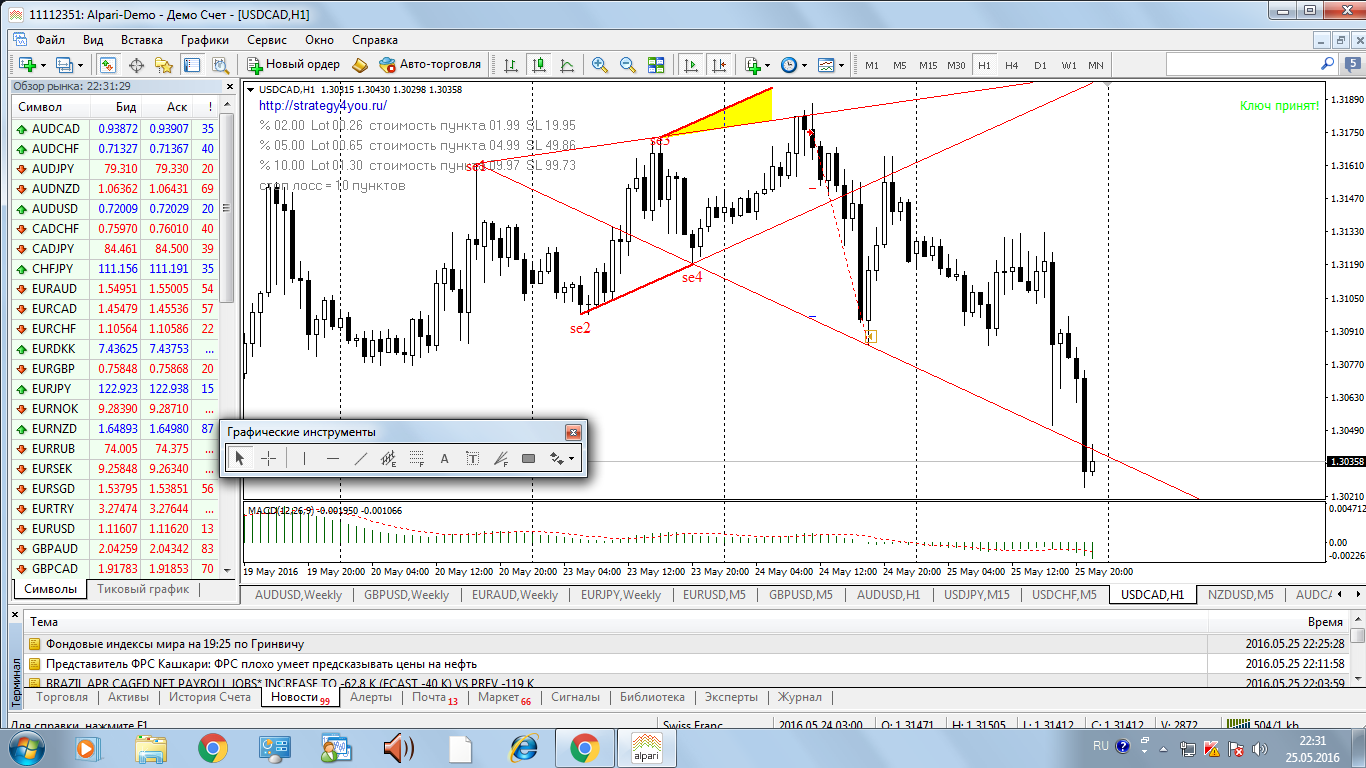Pick the vertical line drawing tool

[304, 459]
